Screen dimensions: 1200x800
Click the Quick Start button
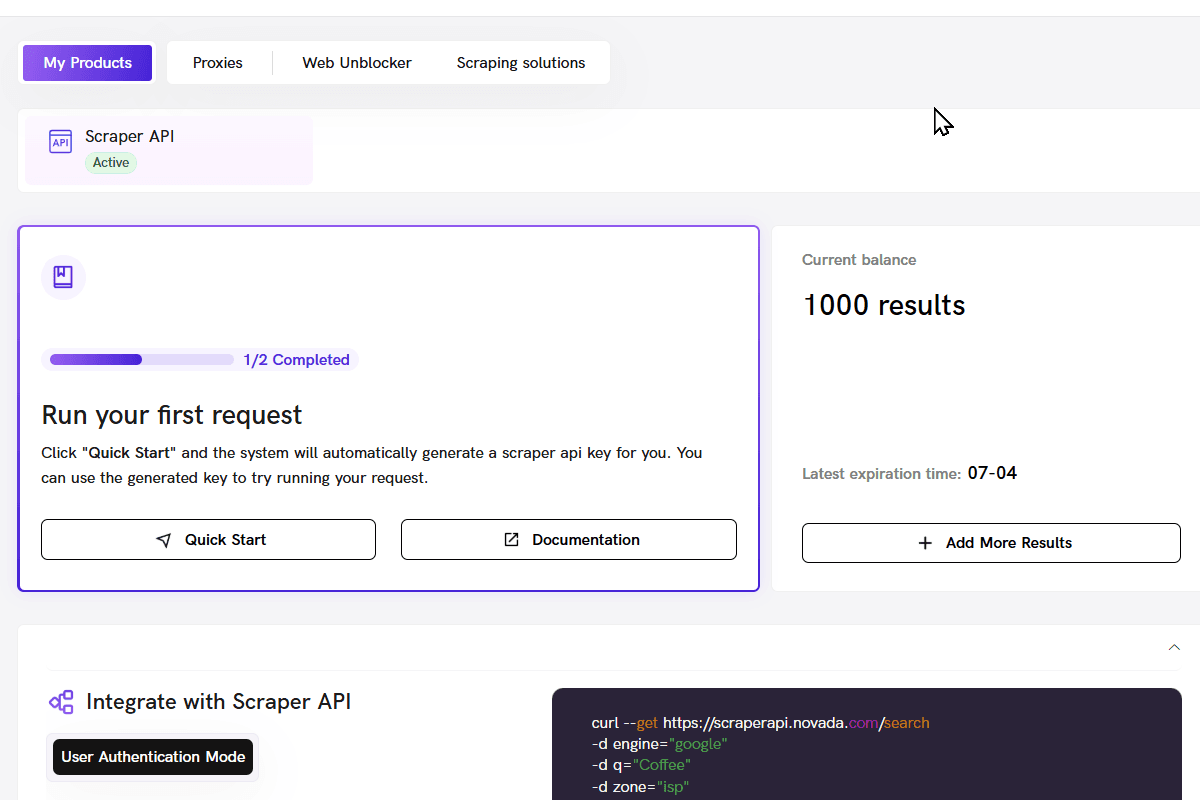click(208, 540)
